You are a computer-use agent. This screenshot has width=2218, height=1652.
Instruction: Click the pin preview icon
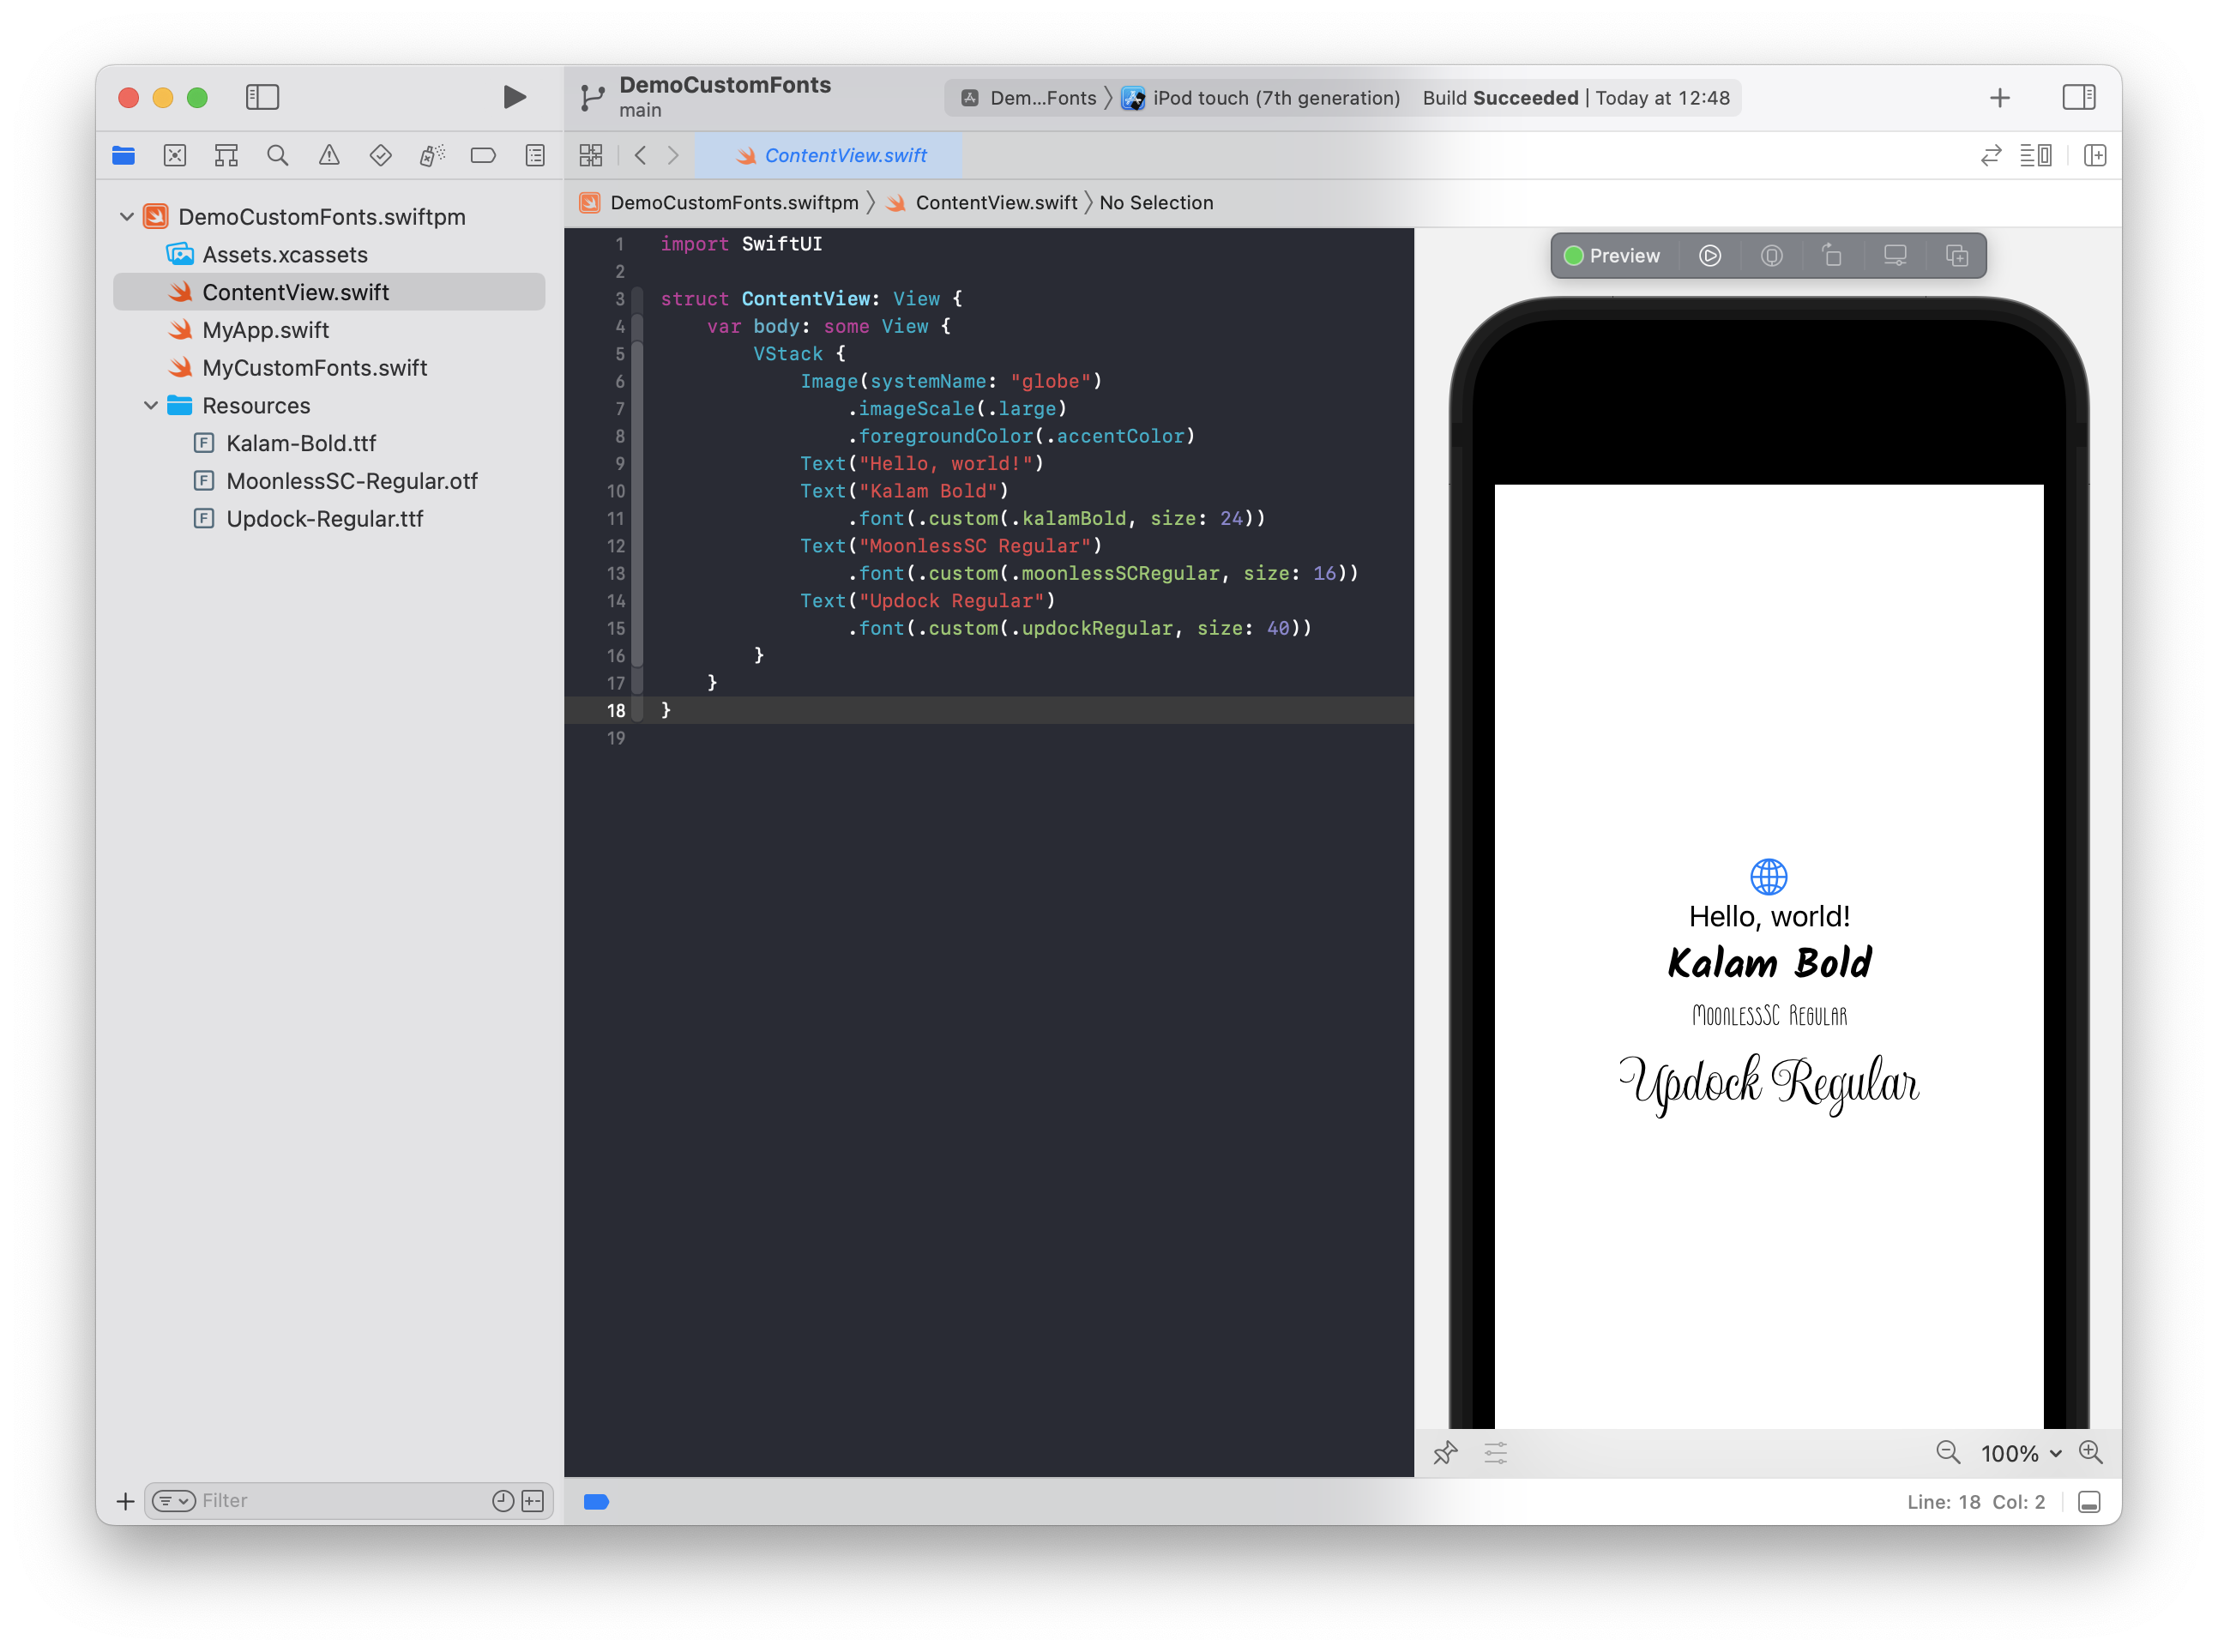point(1445,1453)
